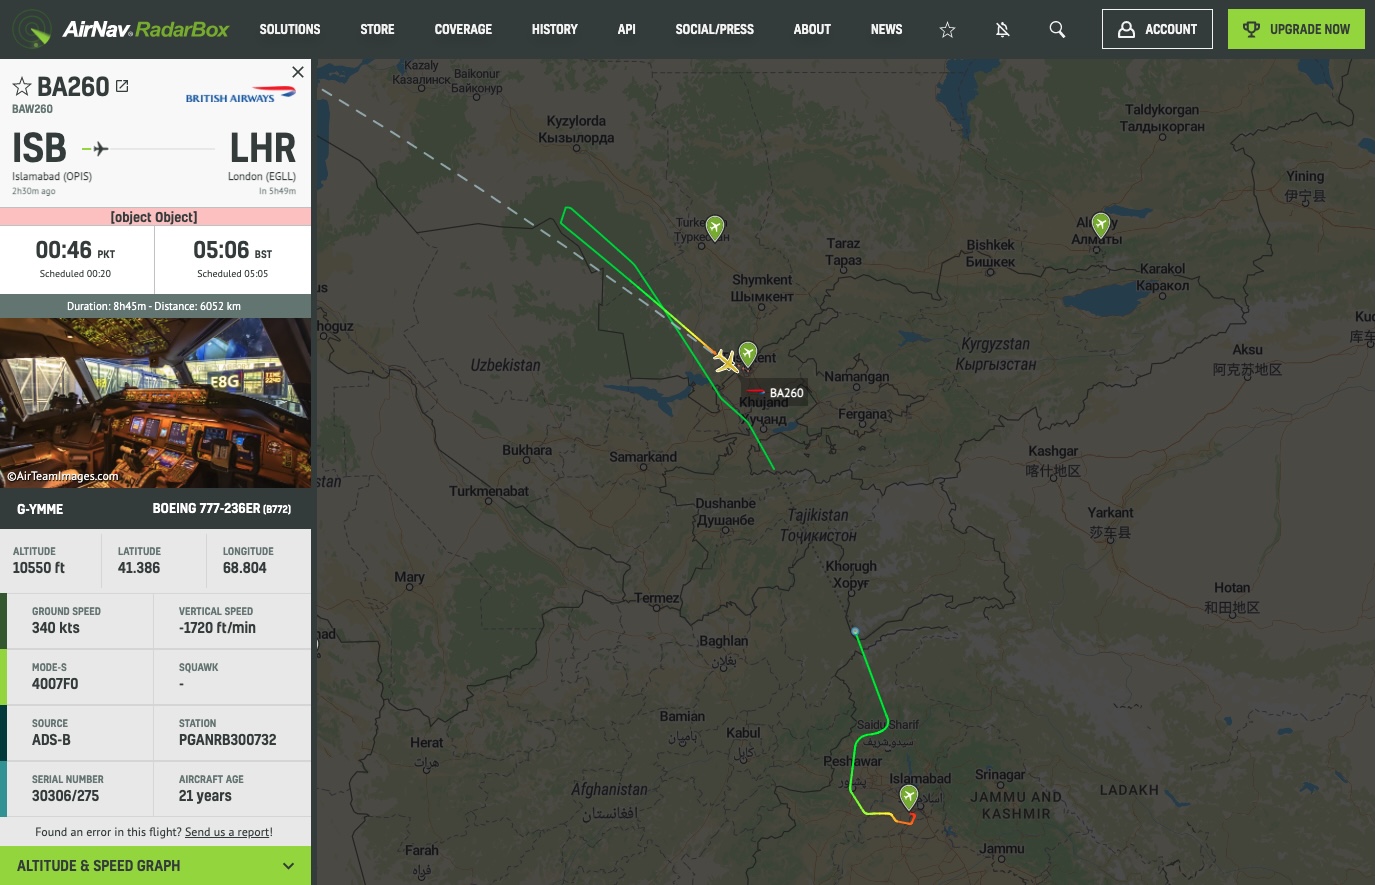Image resolution: width=1375 pixels, height=885 pixels.
Task: Click the longitude value 68.804
Action: tap(245, 568)
